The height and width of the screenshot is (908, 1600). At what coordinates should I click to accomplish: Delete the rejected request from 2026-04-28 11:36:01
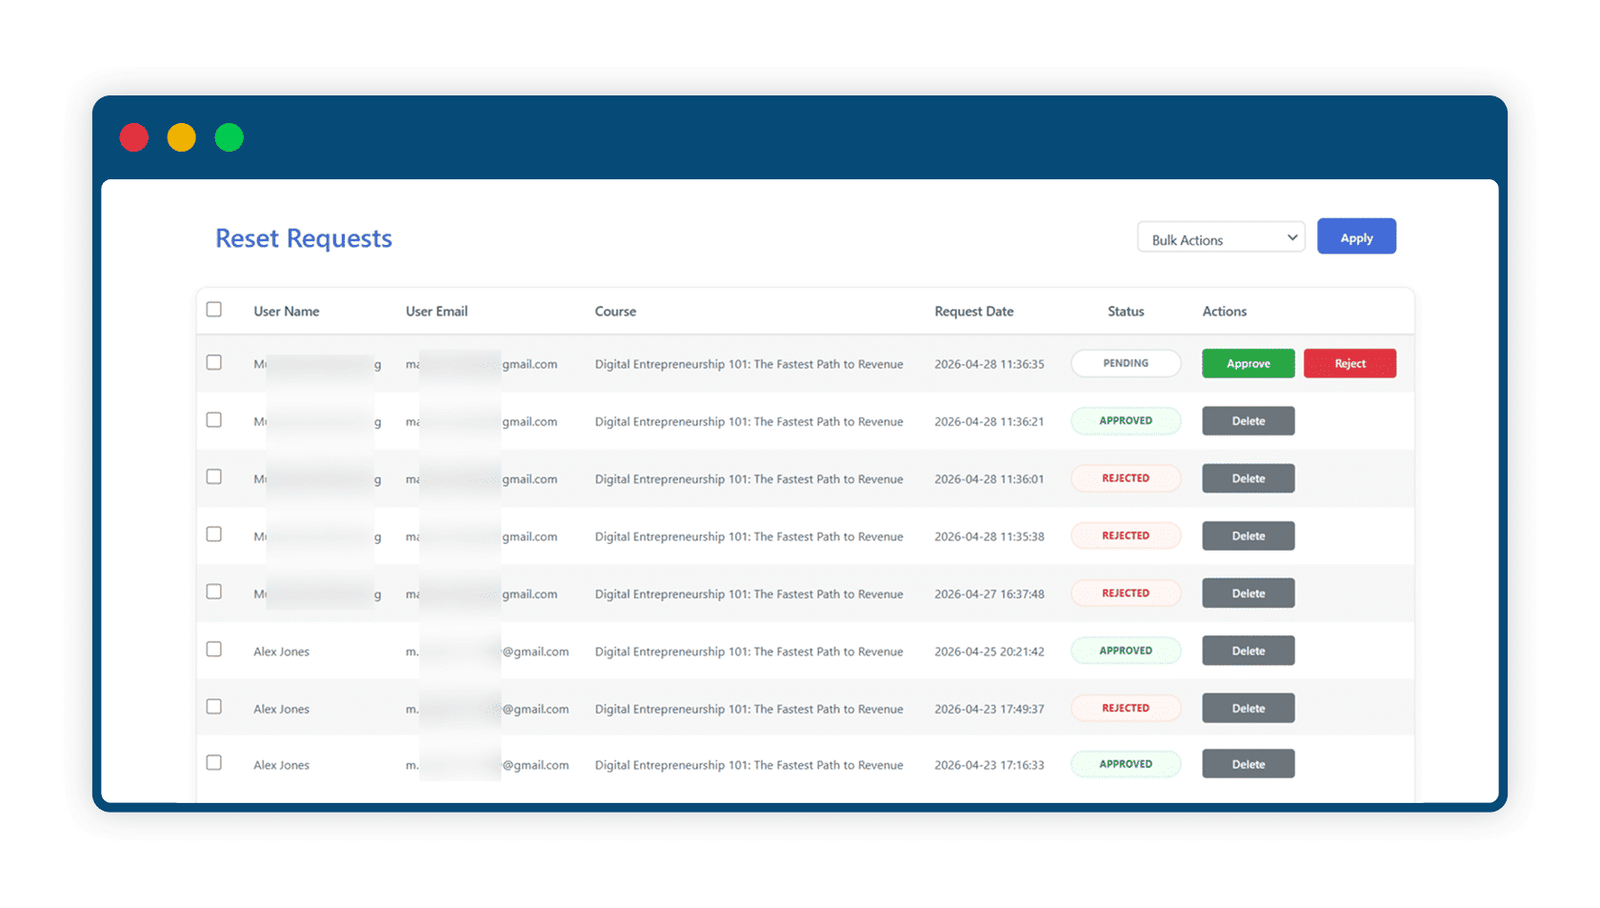coord(1248,478)
